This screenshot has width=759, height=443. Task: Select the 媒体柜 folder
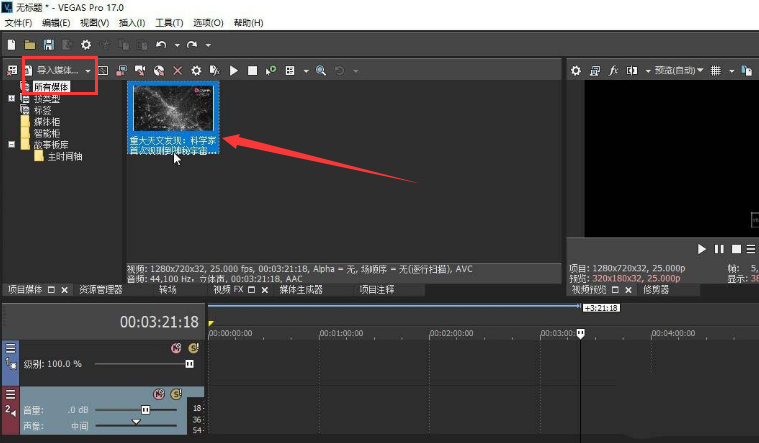coord(46,122)
